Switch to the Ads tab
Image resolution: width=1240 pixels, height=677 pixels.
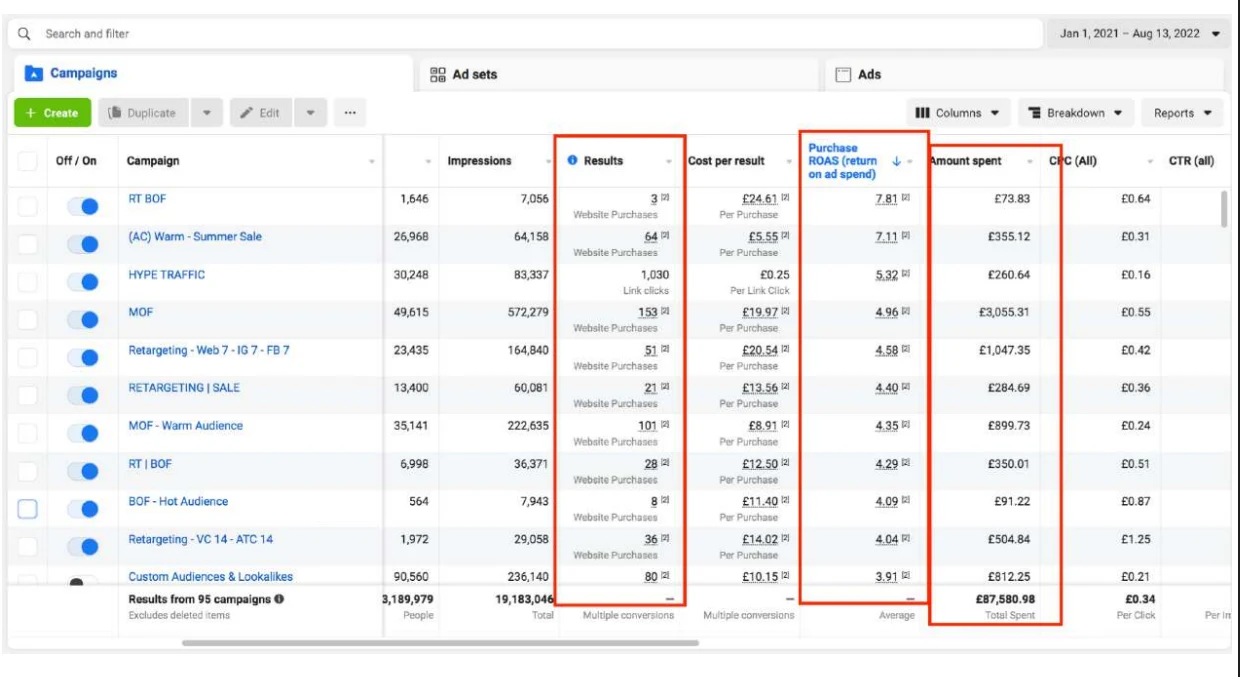tap(869, 75)
